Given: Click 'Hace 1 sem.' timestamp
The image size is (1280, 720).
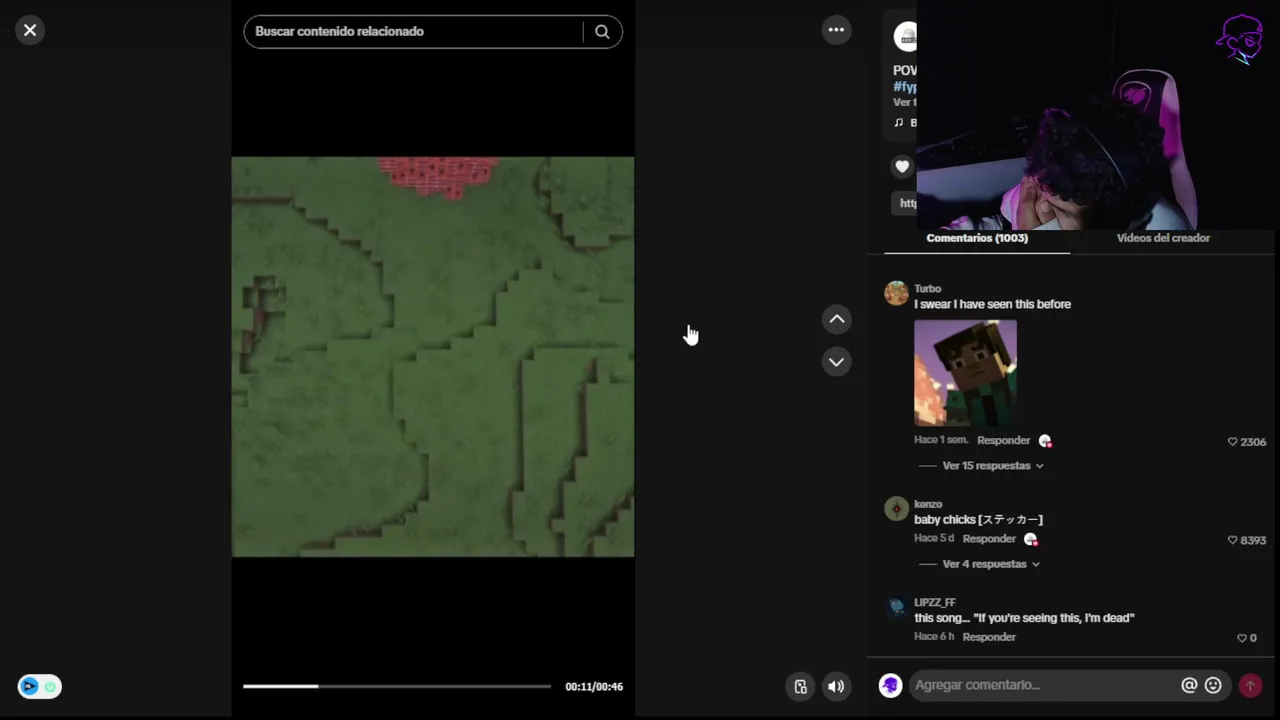Looking at the screenshot, I should coord(941,440).
